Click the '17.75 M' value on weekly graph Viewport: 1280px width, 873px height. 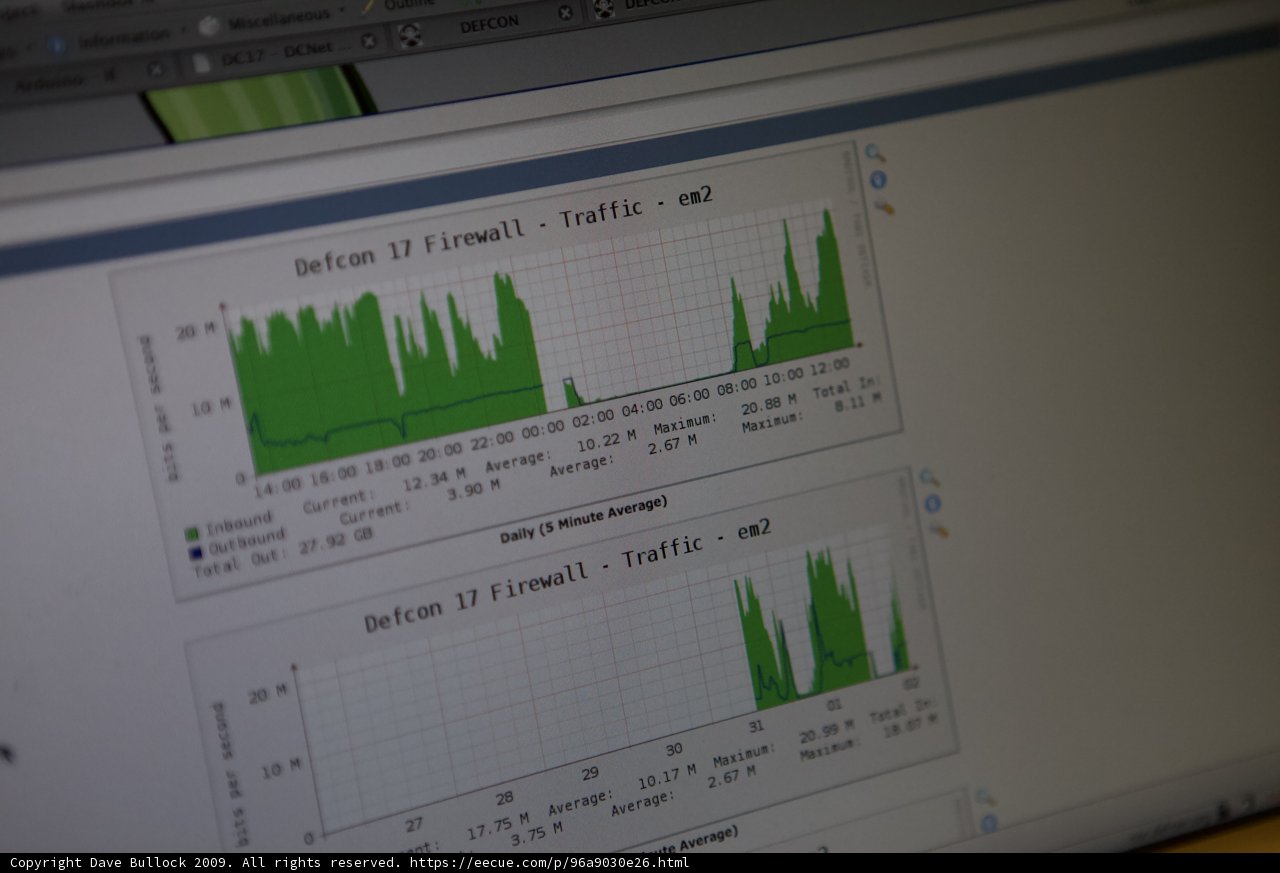coord(498,826)
